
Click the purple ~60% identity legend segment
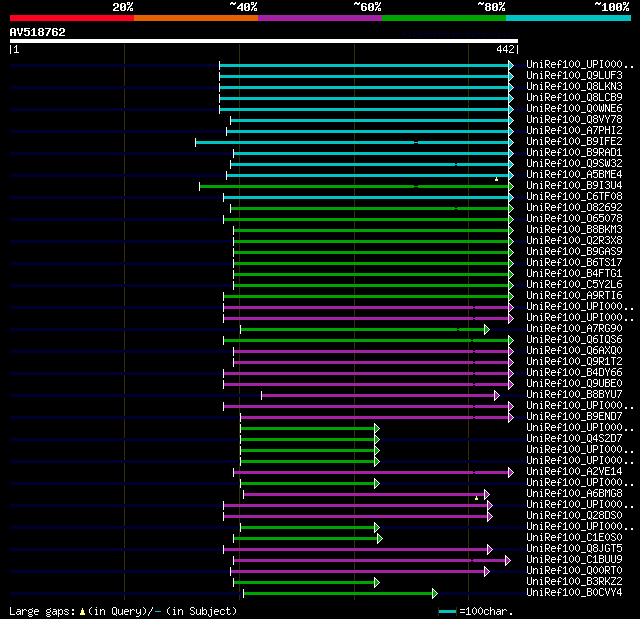[320, 18]
